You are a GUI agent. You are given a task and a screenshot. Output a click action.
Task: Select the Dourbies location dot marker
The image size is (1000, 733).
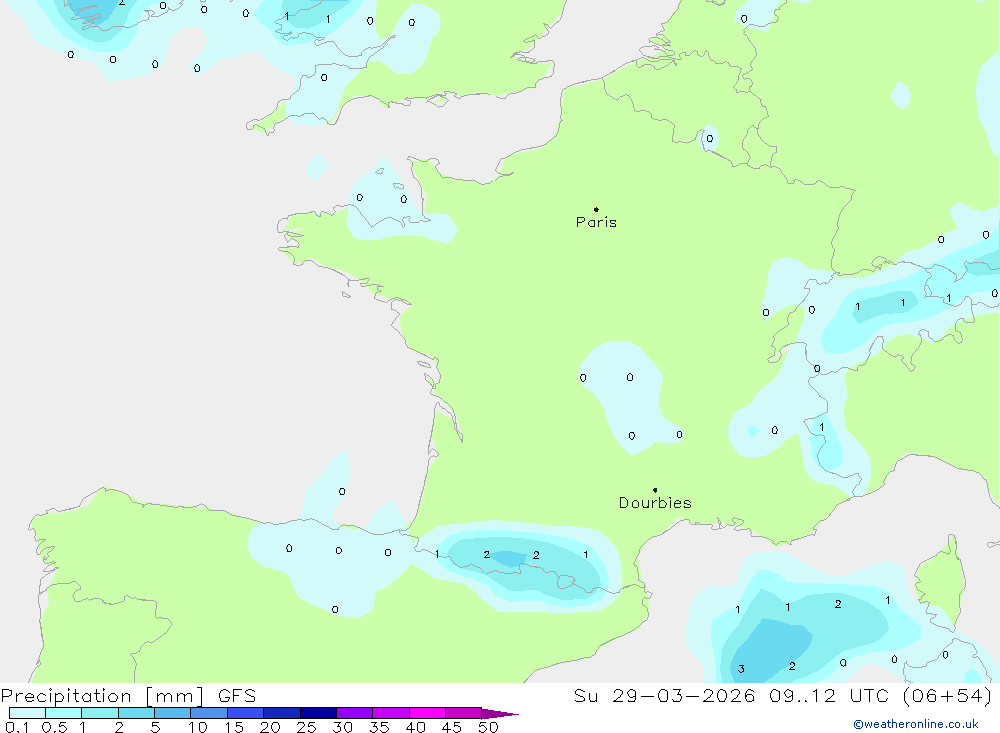[x=655, y=490]
